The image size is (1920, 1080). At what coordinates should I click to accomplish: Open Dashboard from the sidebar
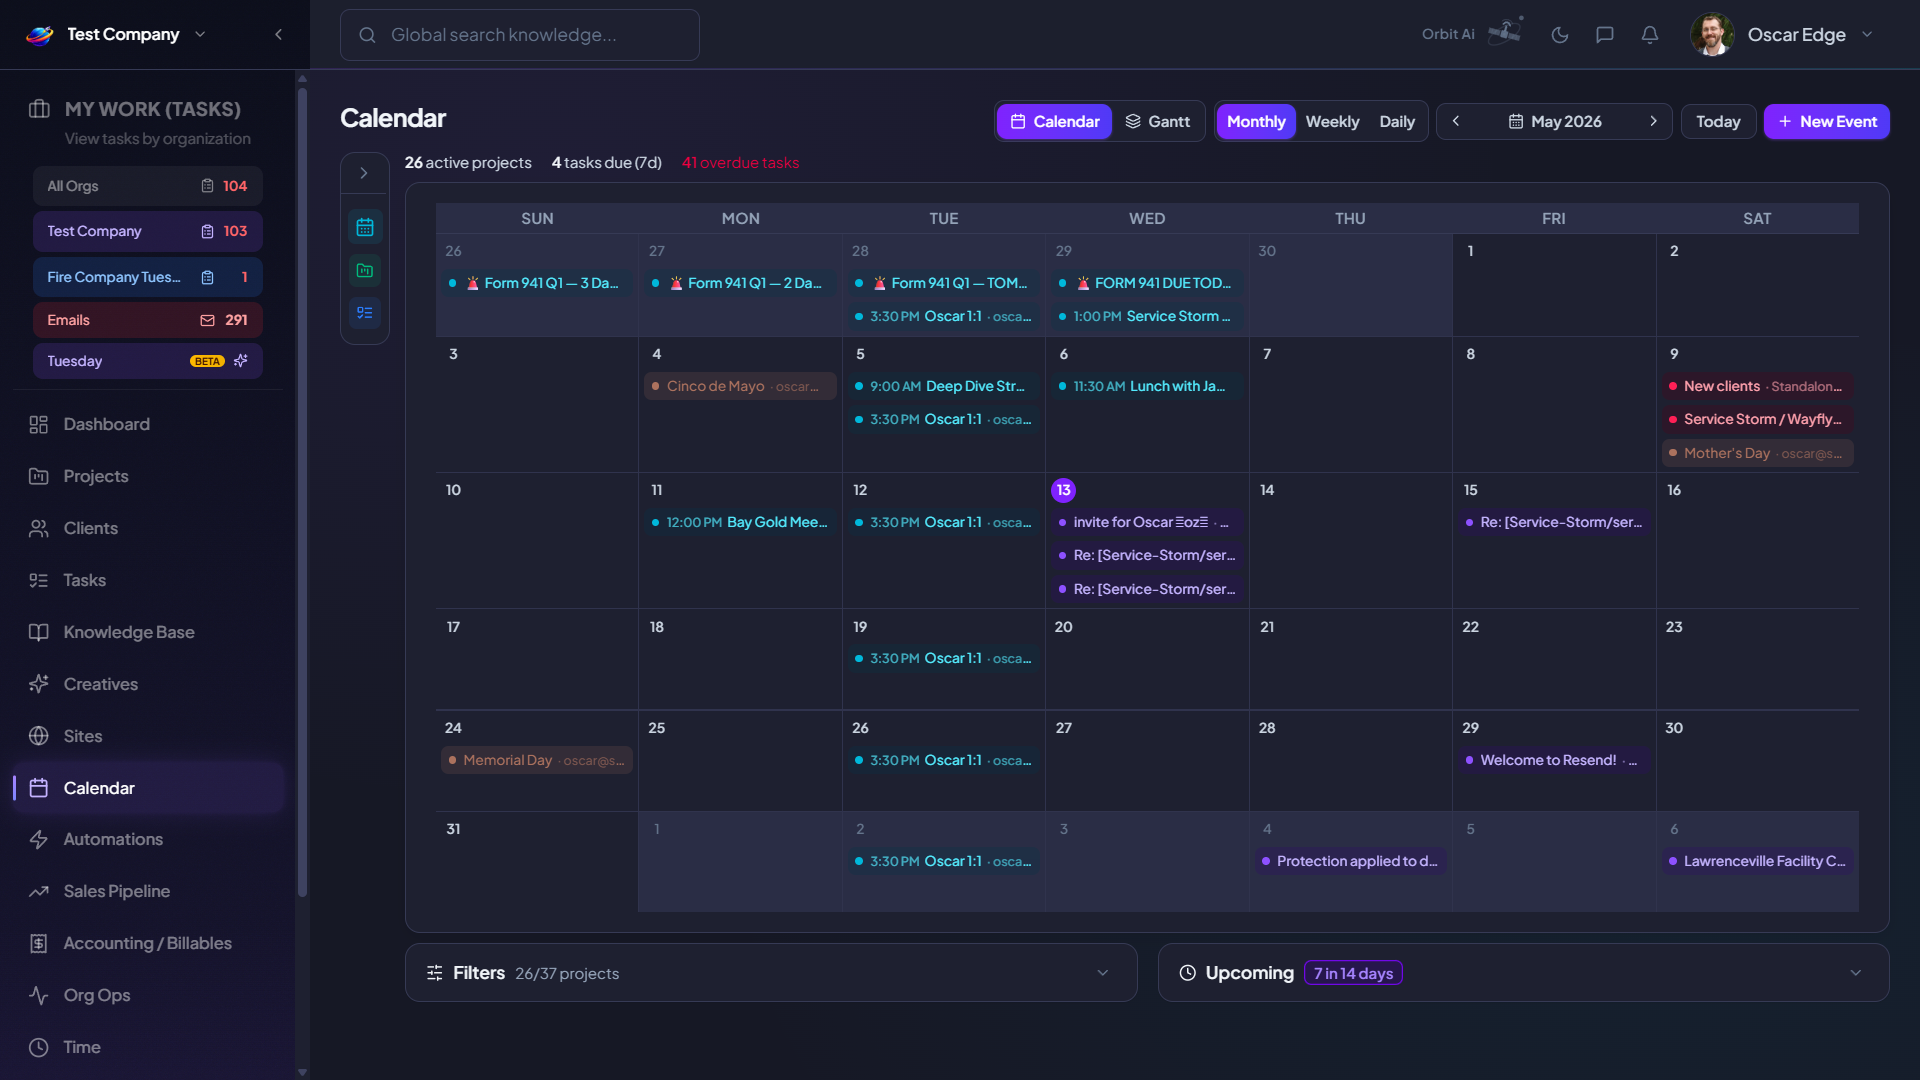(147, 425)
